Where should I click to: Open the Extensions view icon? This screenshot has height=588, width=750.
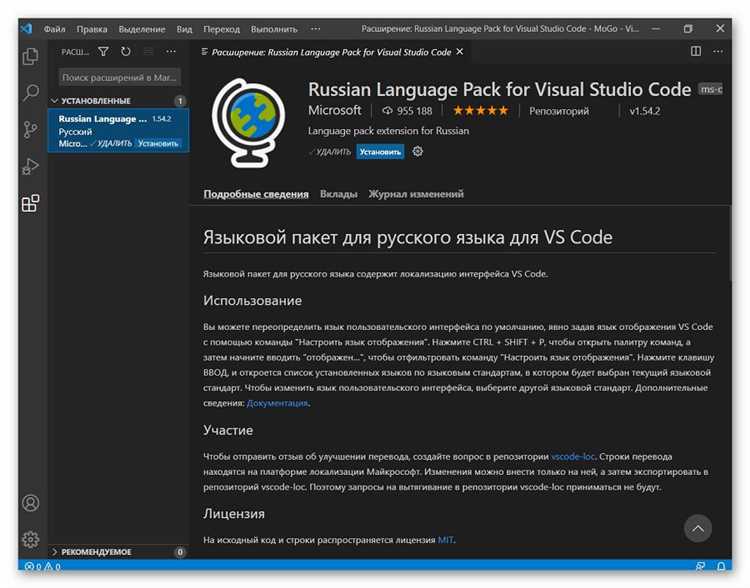(31, 203)
